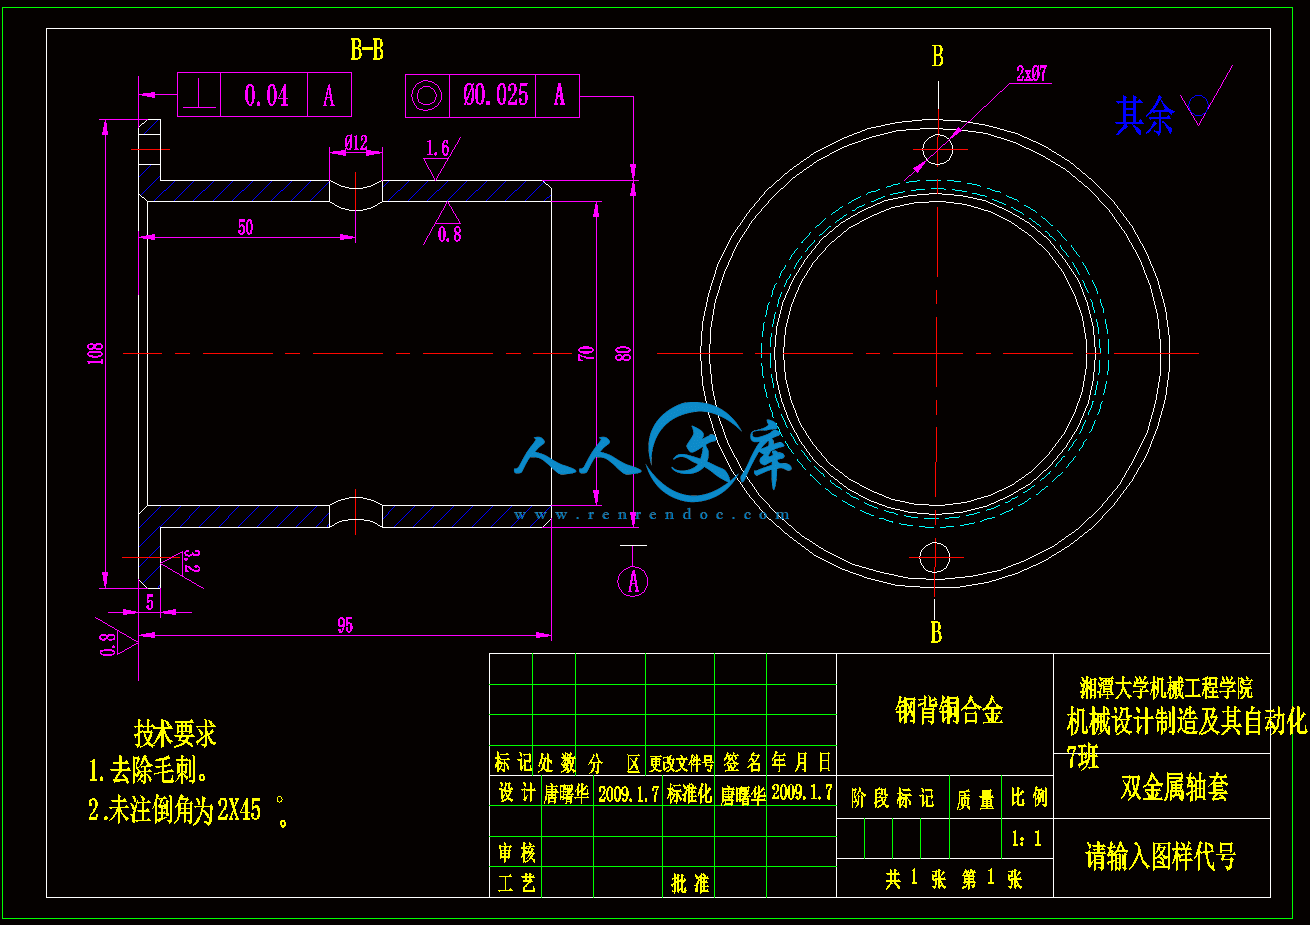Click the 标准化 cell
1310x925 pixels.
[x=690, y=793]
